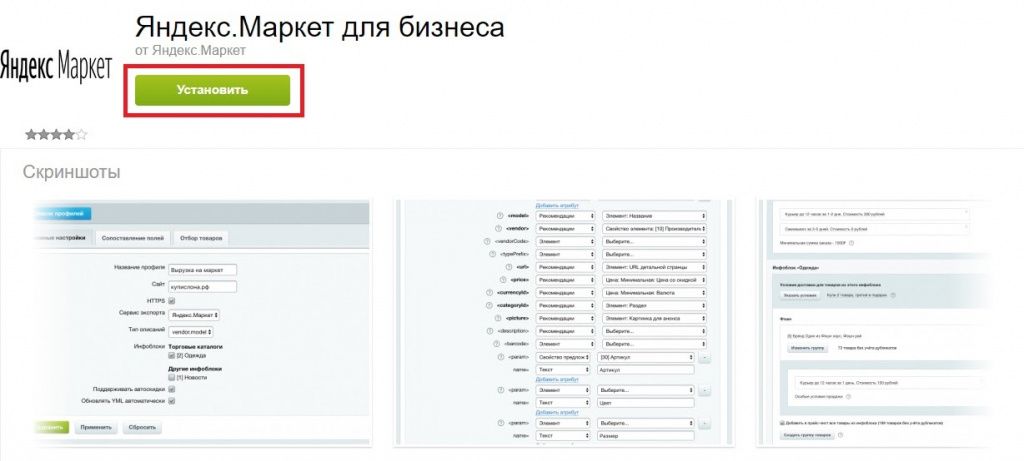Click the help icon beside <vendorCode>
1024x461 pixels.
[487, 241]
